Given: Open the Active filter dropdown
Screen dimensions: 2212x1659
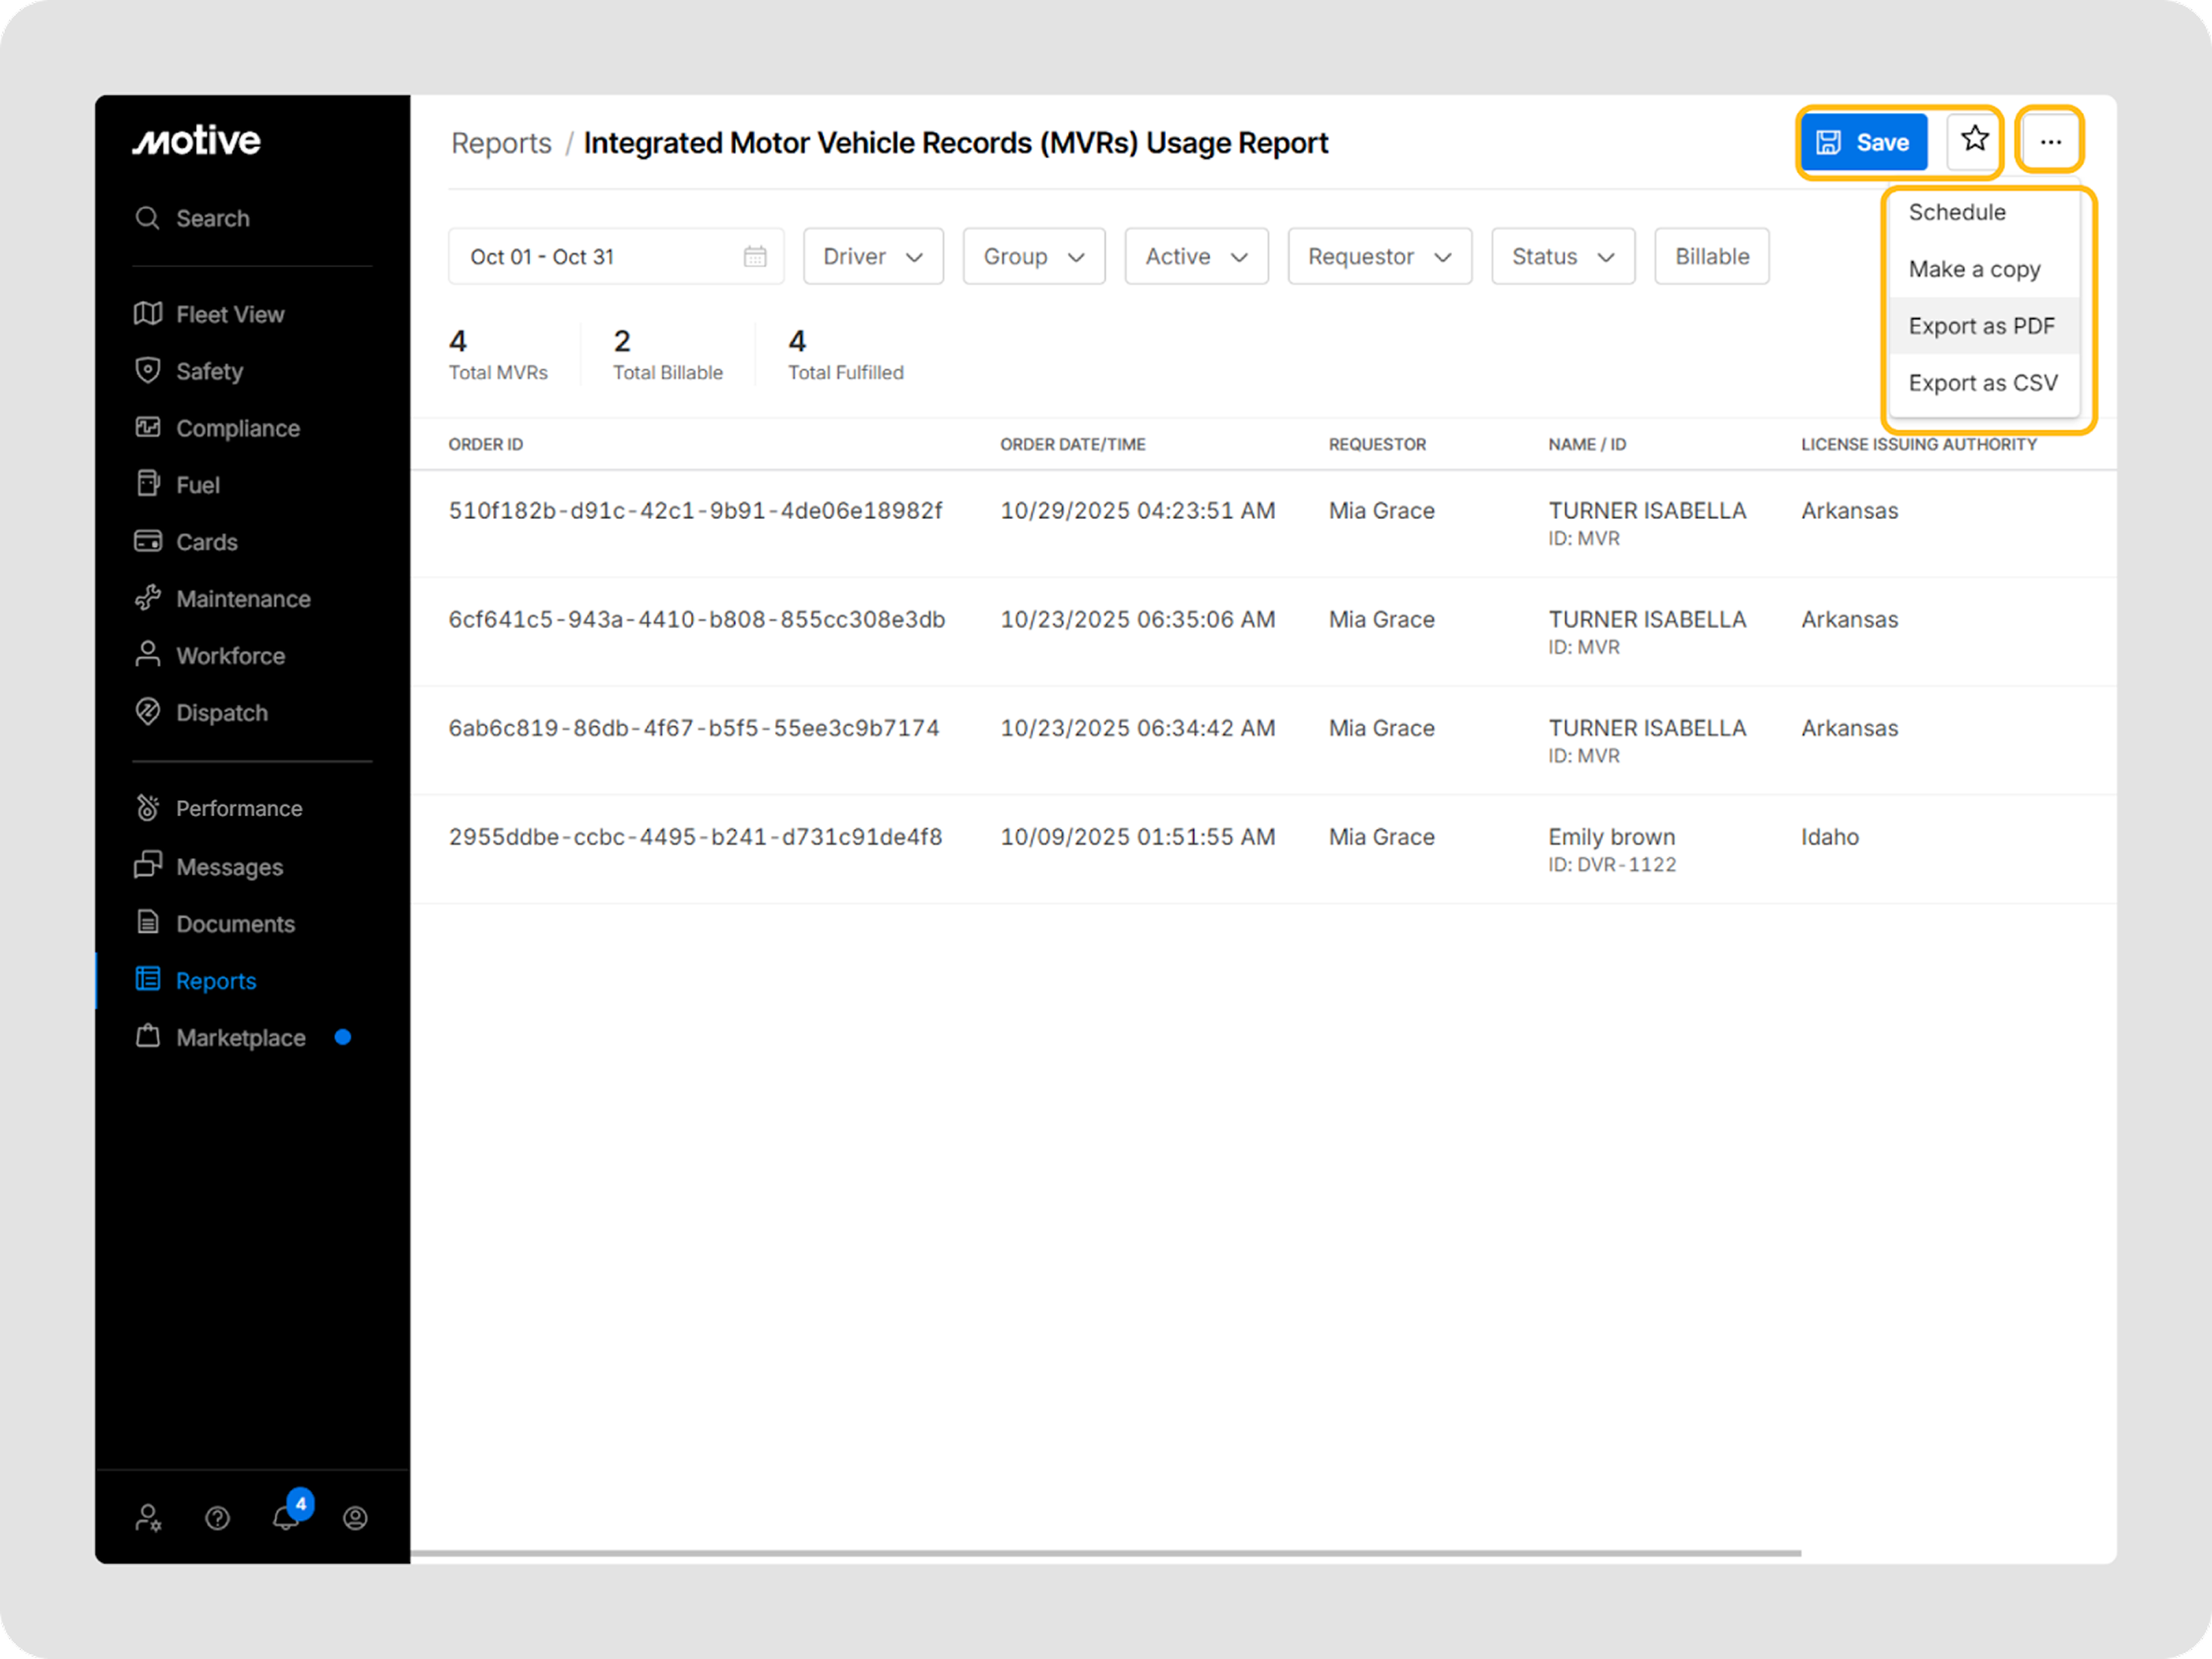Looking at the screenshot, I should coord(1195,257).
